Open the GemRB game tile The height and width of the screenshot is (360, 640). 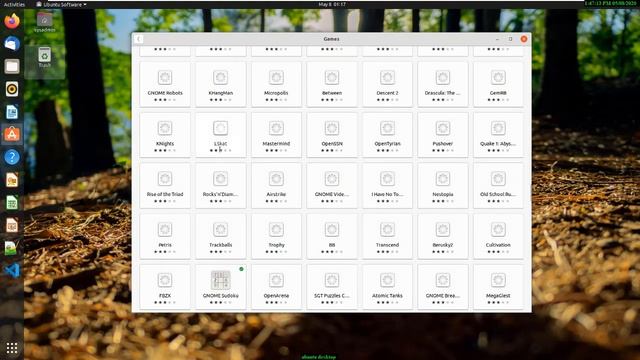tap(498, 84)
